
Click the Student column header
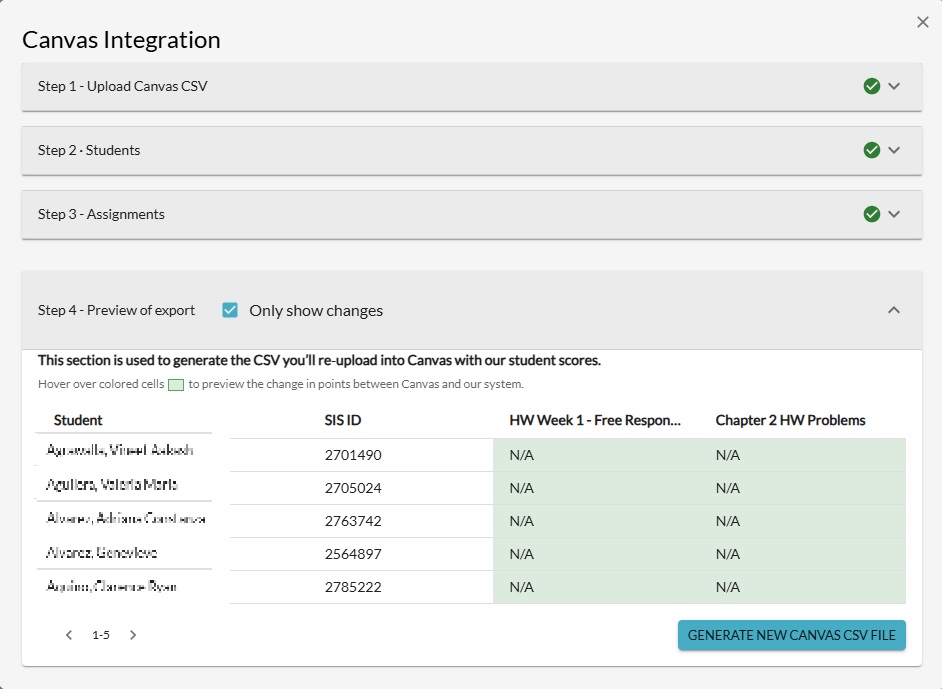pos(78,420)
